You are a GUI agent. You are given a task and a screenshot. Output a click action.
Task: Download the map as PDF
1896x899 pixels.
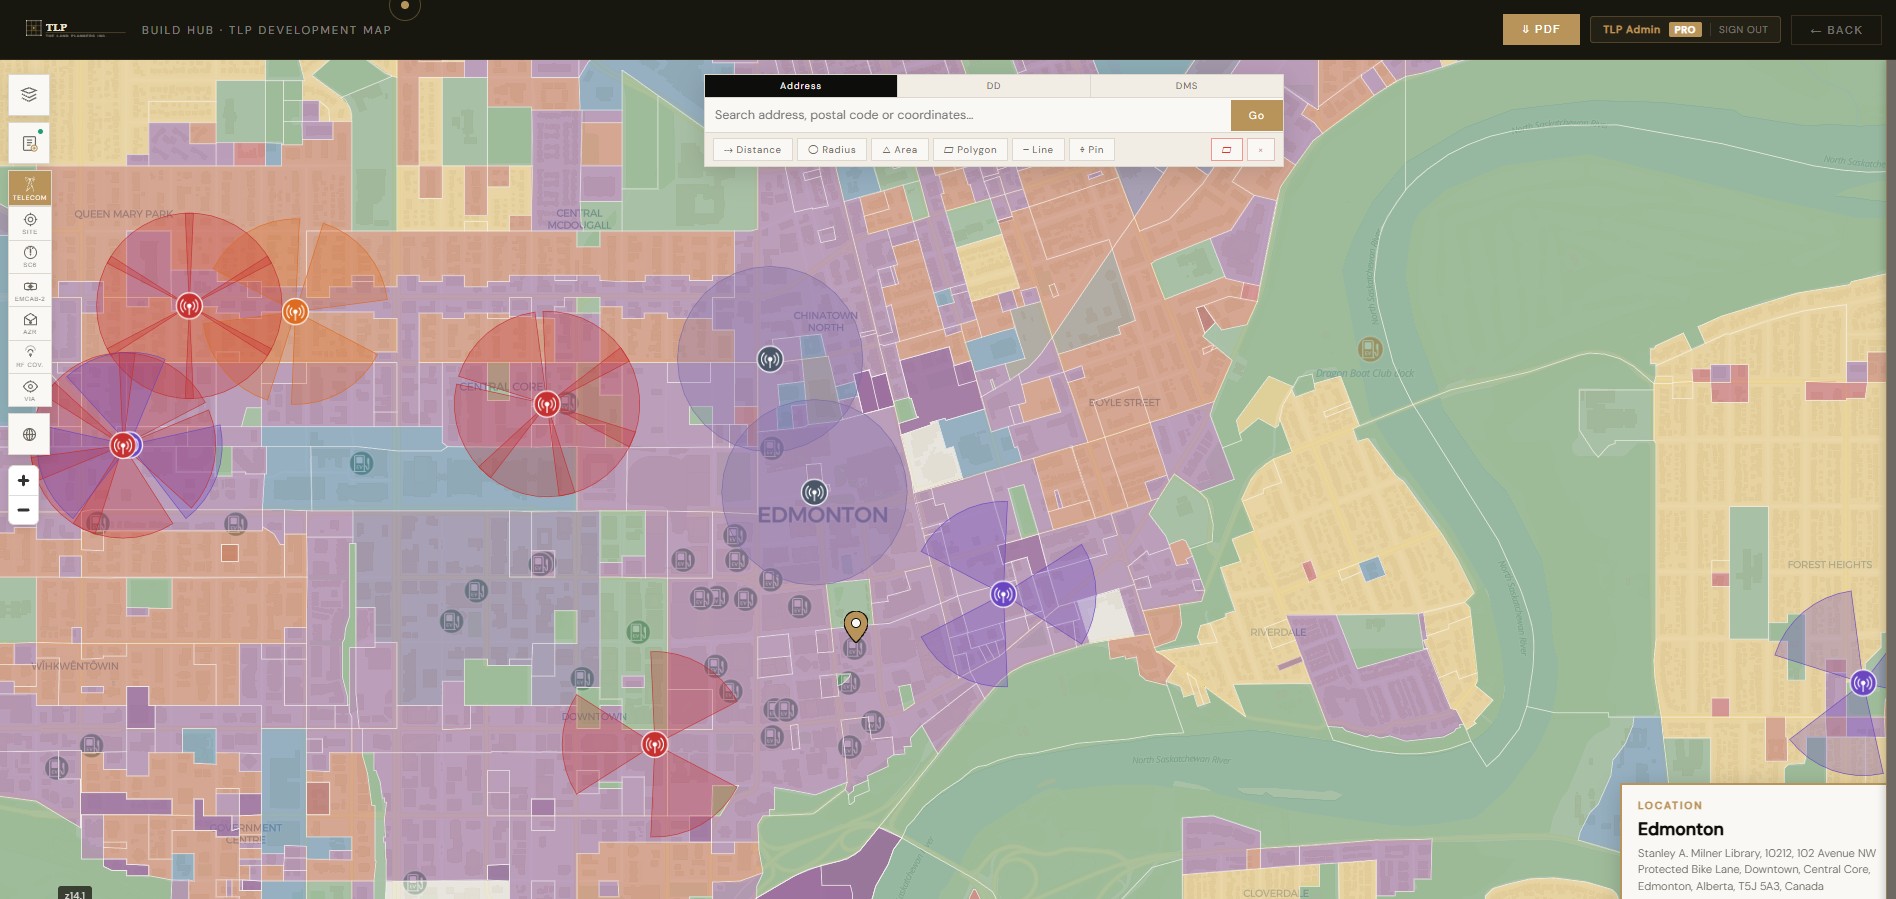[1541, 29]
